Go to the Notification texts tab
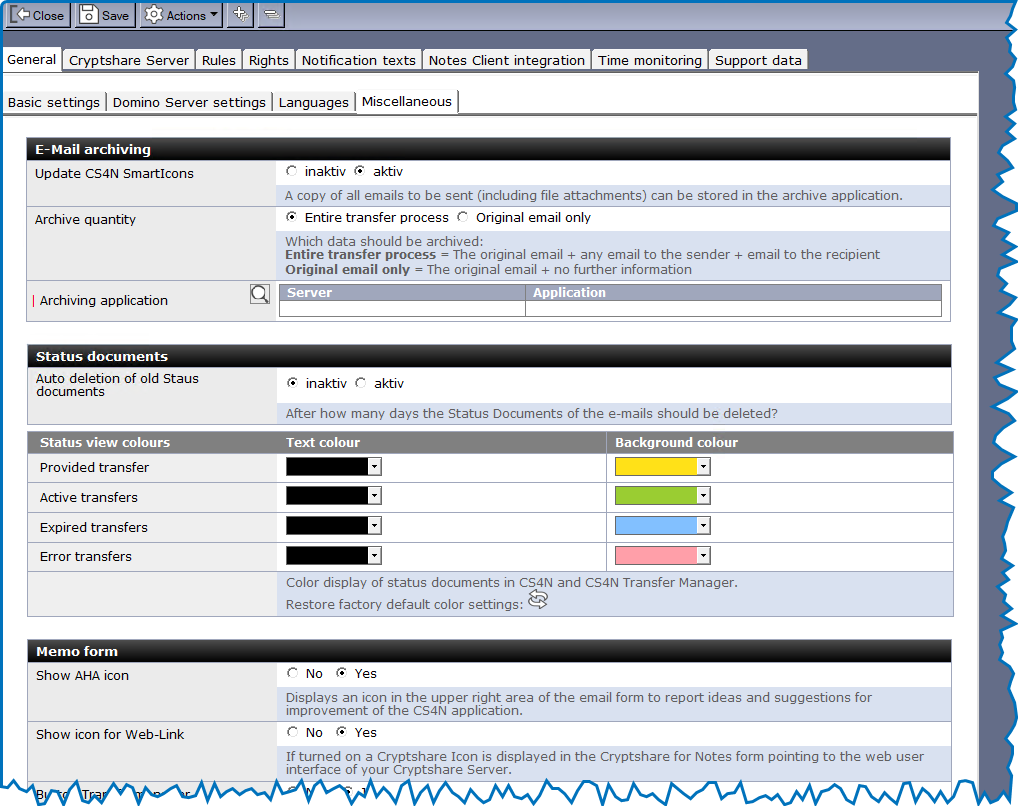1018x806 pixels. pos(358,60)
